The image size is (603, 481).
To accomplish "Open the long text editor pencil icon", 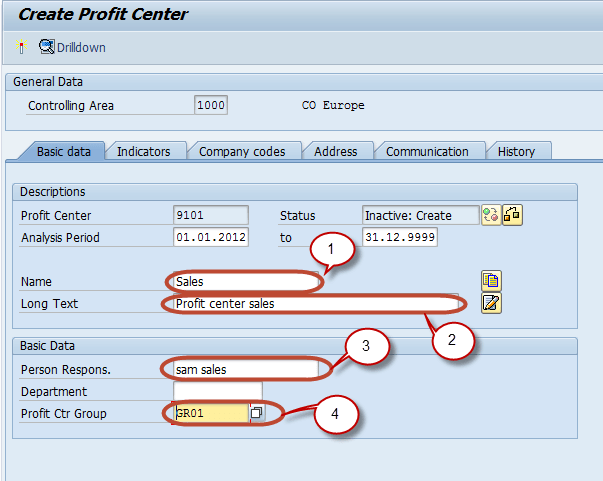I will pyautogui.click(x=491, y=302).
